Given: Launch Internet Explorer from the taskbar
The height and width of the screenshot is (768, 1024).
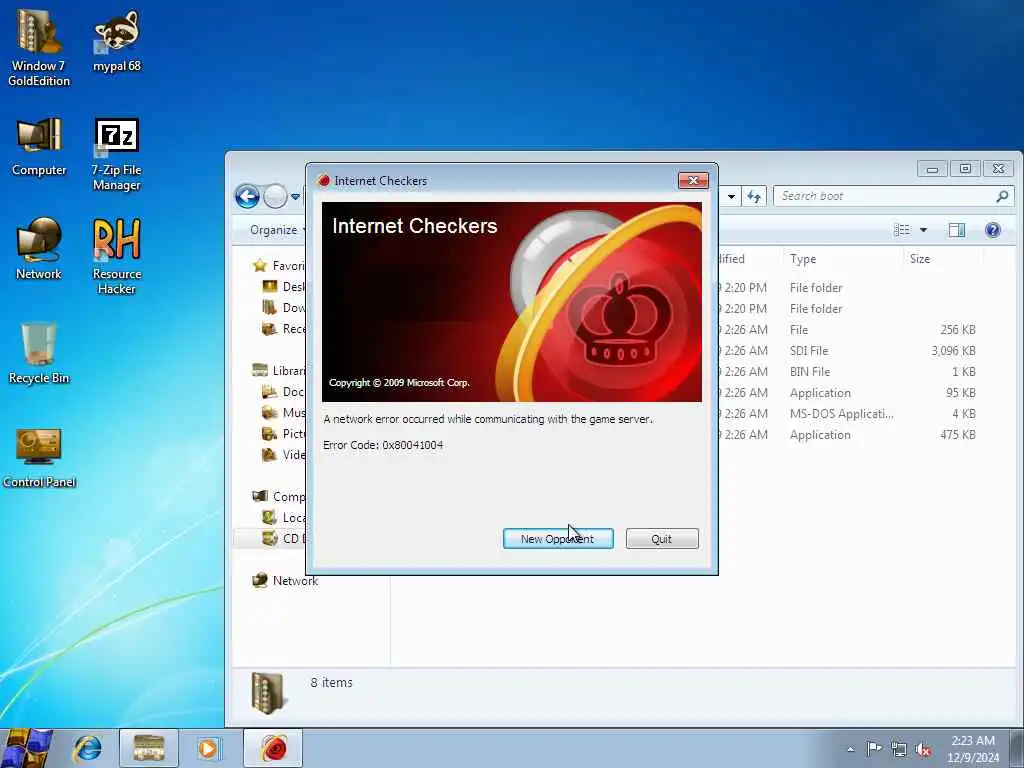Looking at the screenshot, I should coord(87,748).
